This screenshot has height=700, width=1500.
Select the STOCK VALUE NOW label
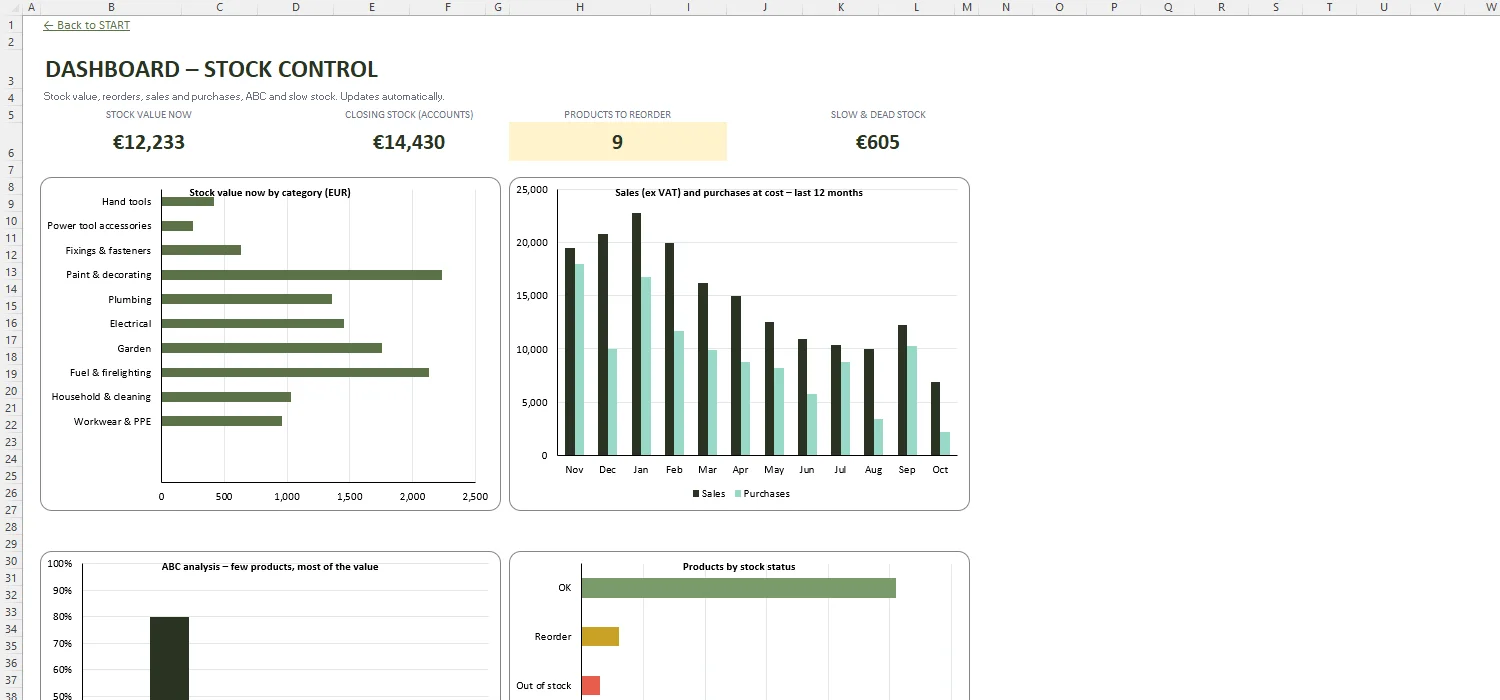click(149, 114)
